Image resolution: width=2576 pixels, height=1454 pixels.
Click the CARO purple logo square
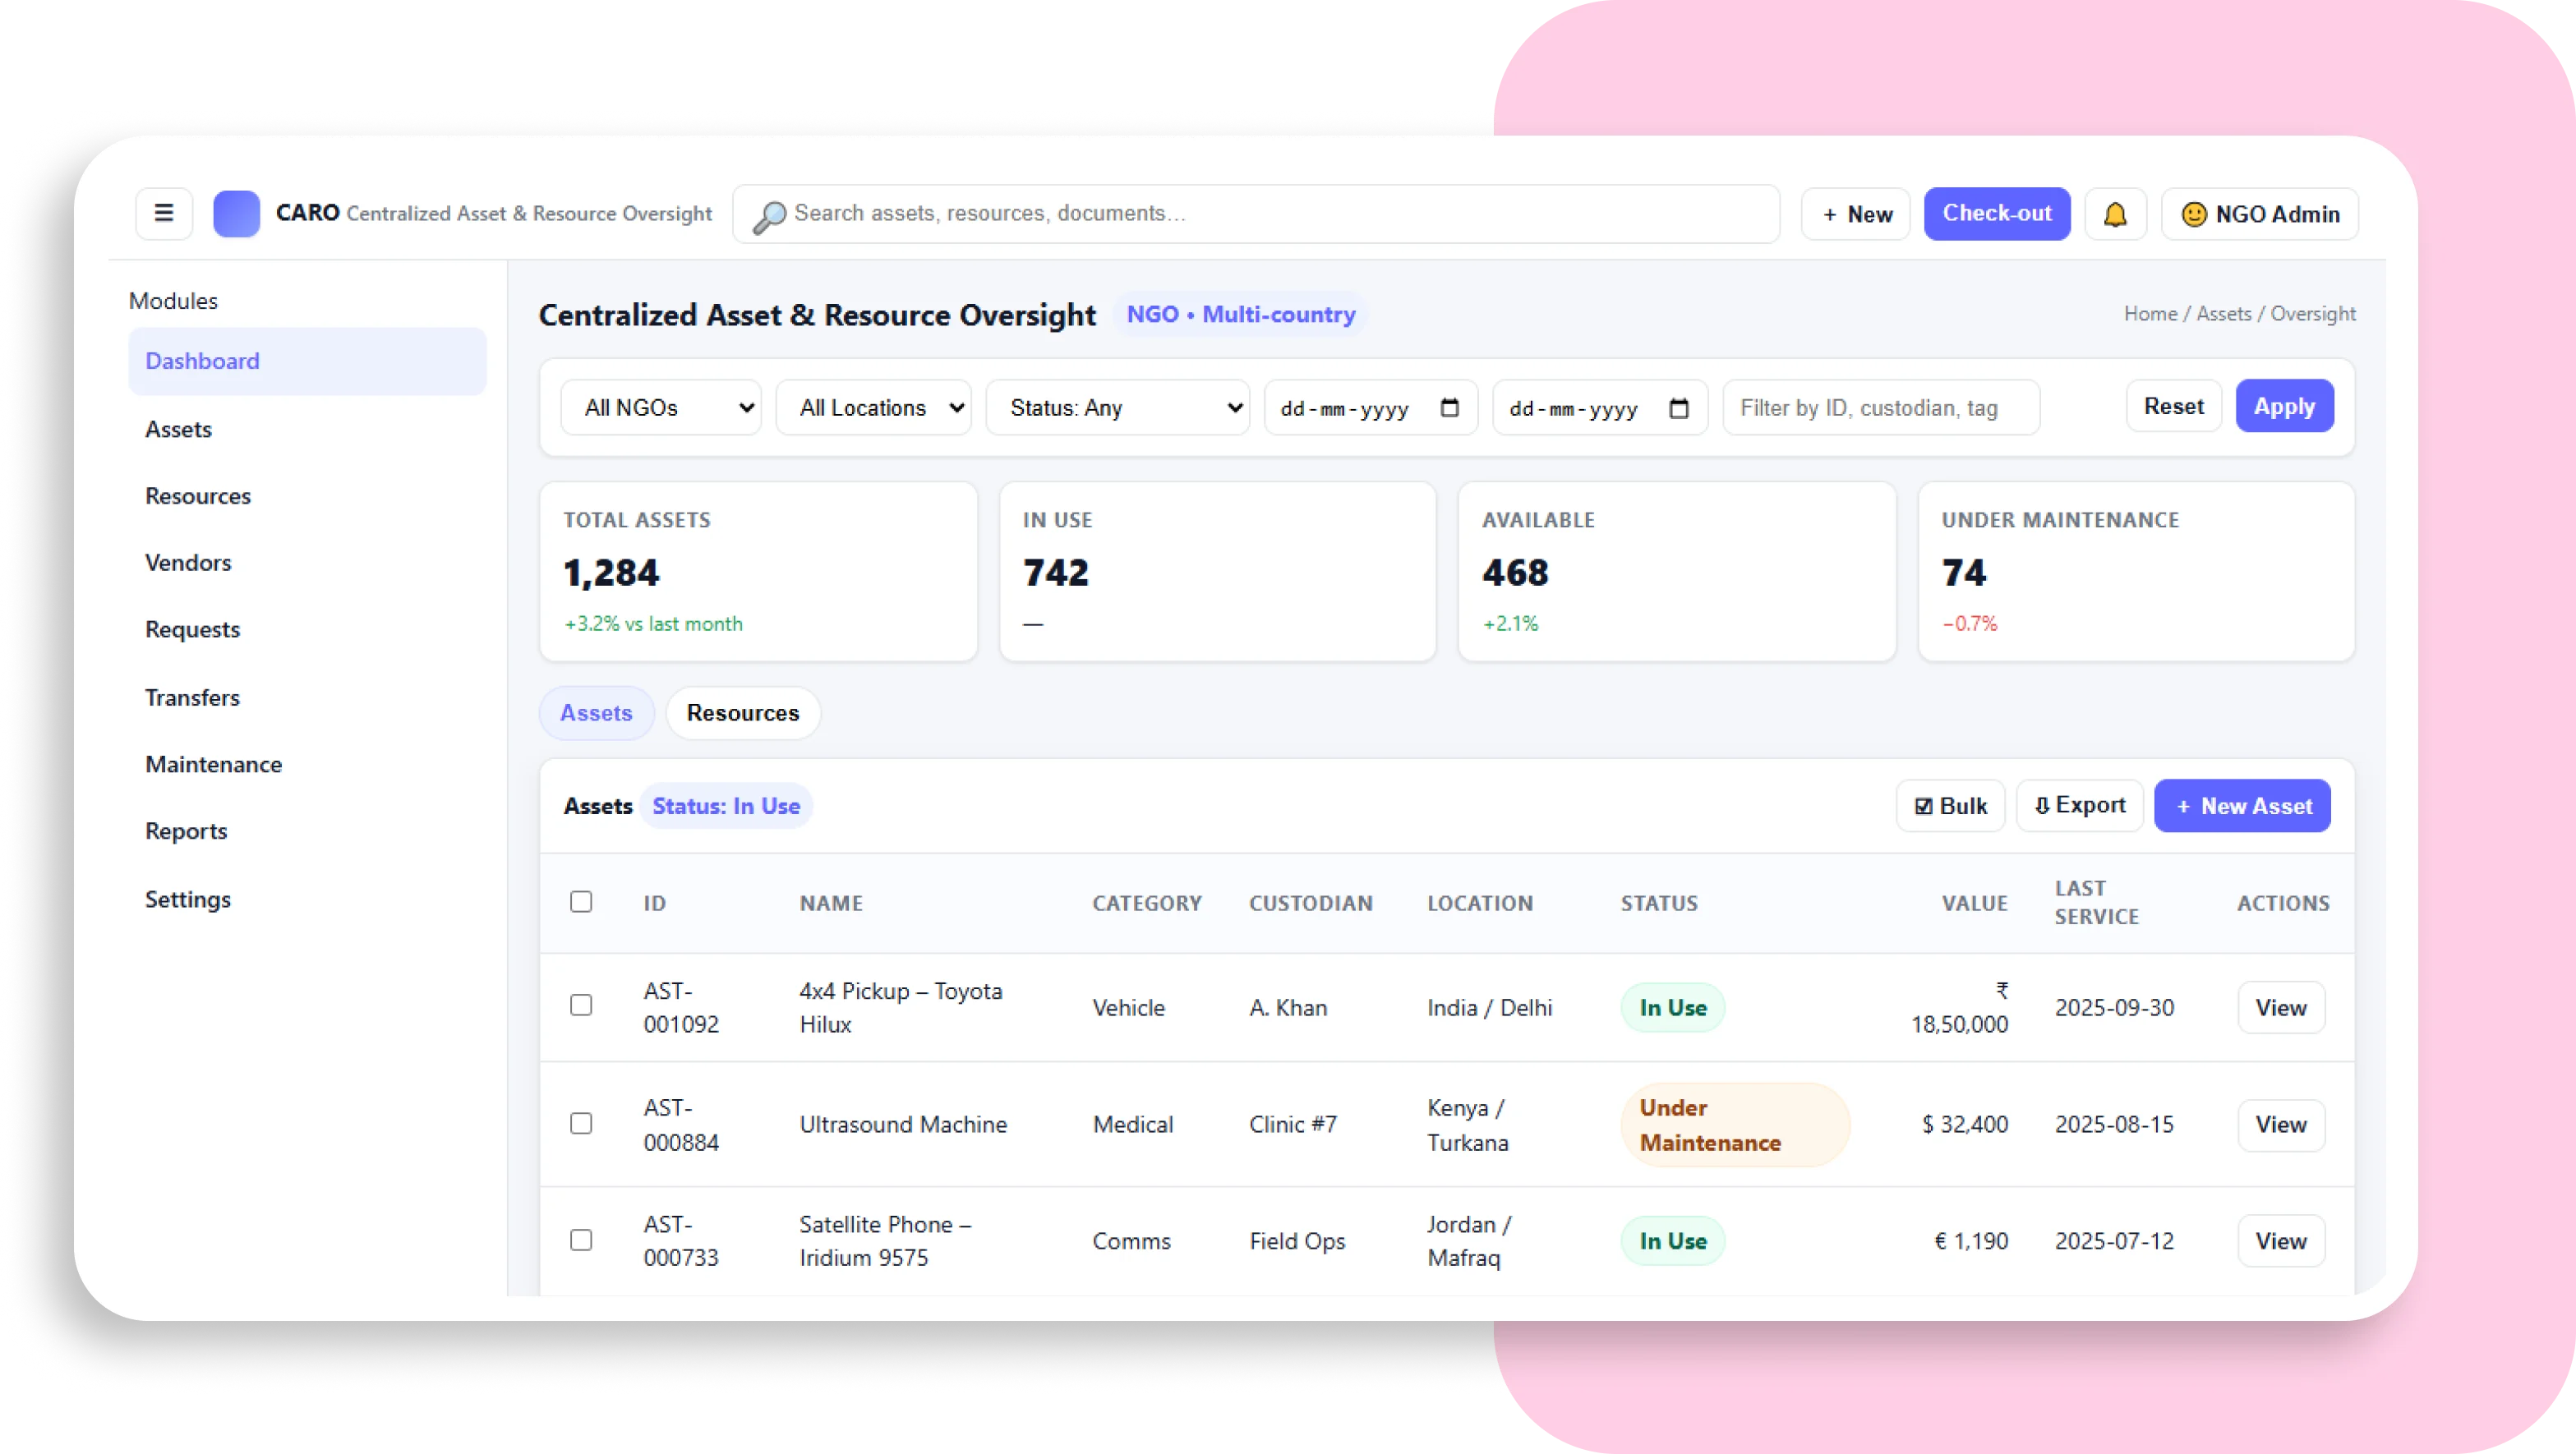237,214
